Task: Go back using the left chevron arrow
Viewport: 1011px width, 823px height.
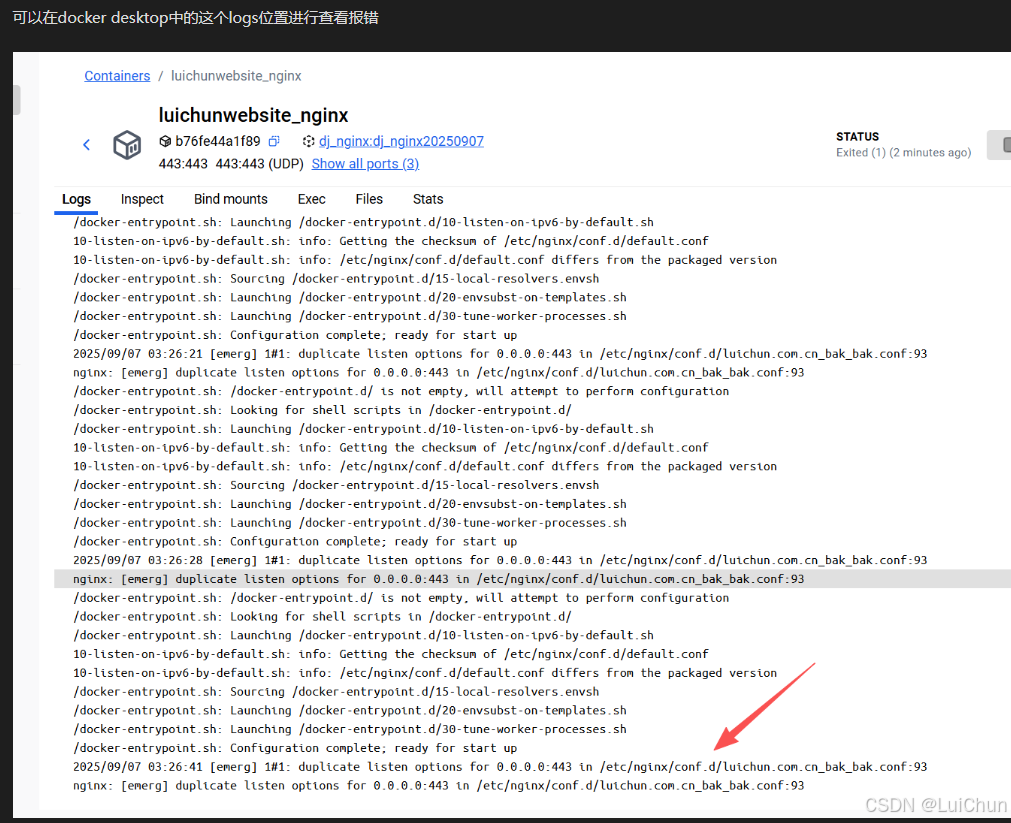Action: click(86, 144)
